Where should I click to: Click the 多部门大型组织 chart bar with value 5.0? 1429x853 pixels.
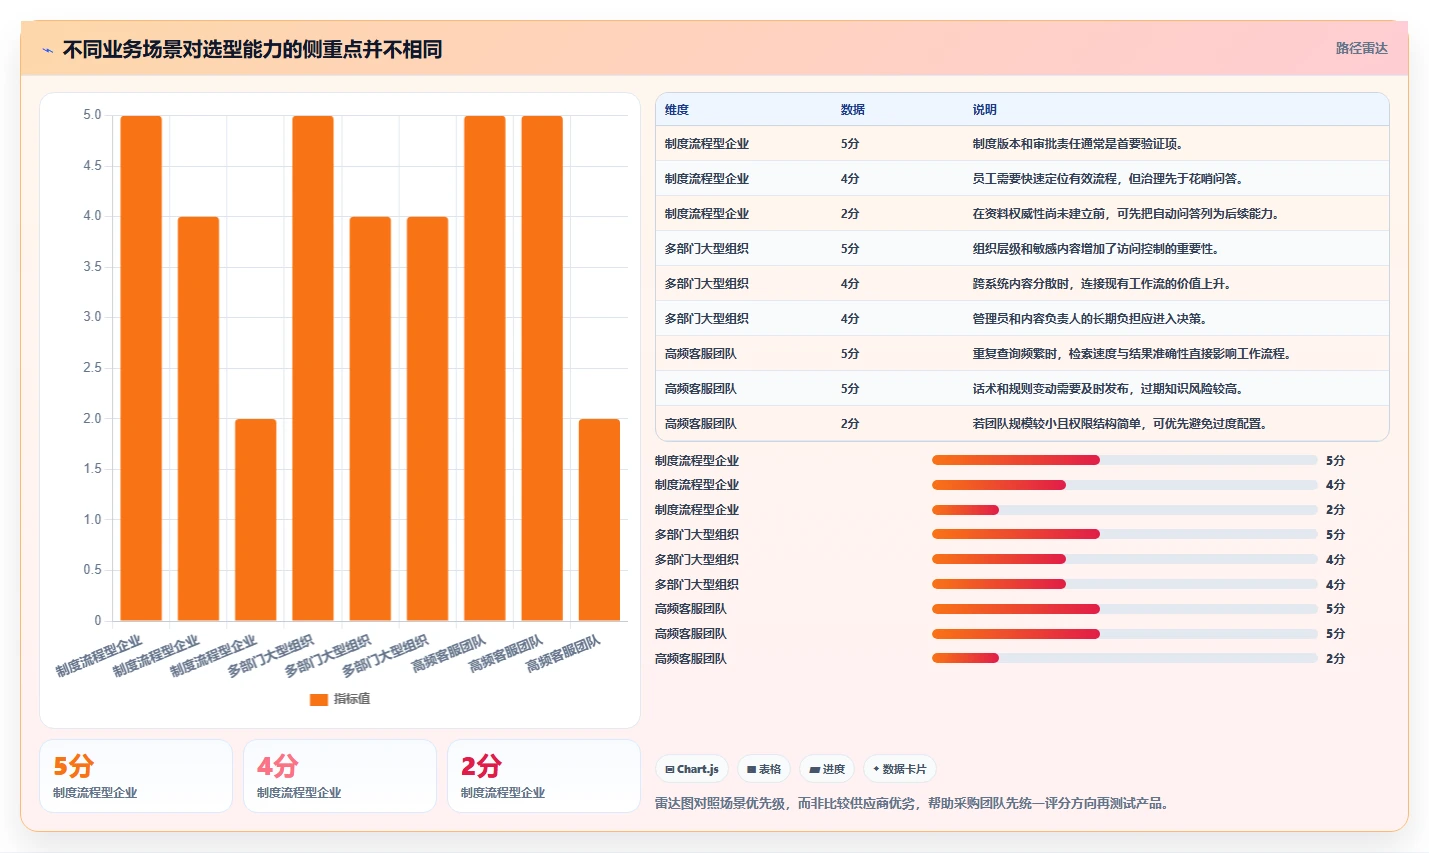[313, 368]
